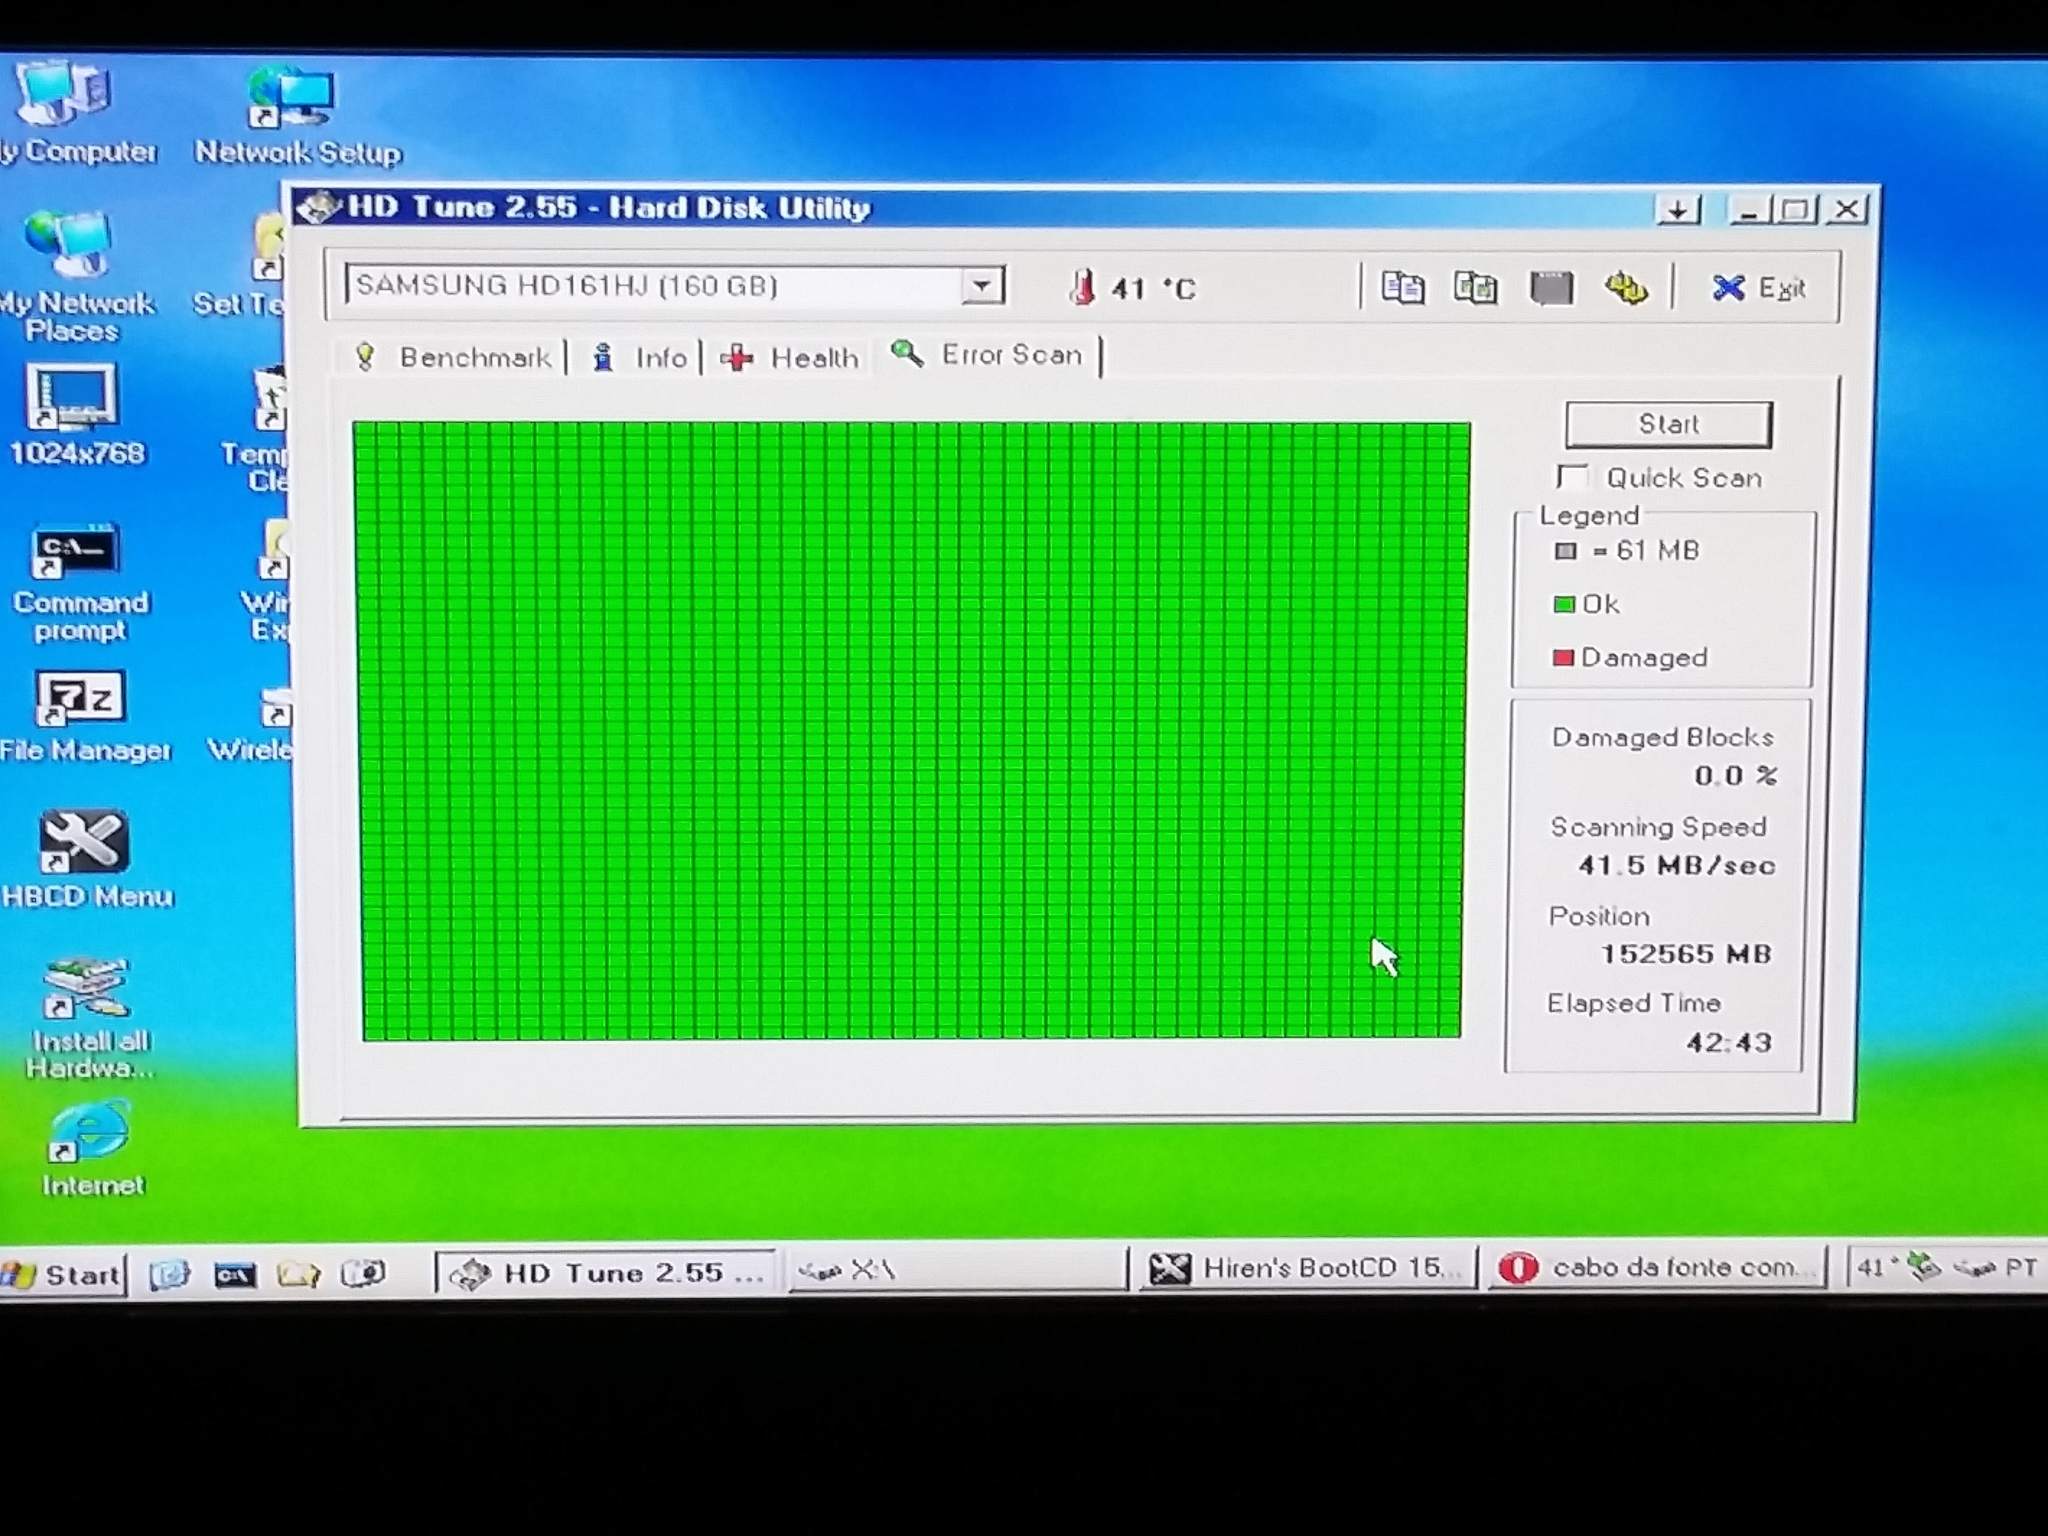The height and width of the screenshot is (1536, 2048).
Task: Click the Damaged Blocks 0.0 % value
Action: point(1735,775)
